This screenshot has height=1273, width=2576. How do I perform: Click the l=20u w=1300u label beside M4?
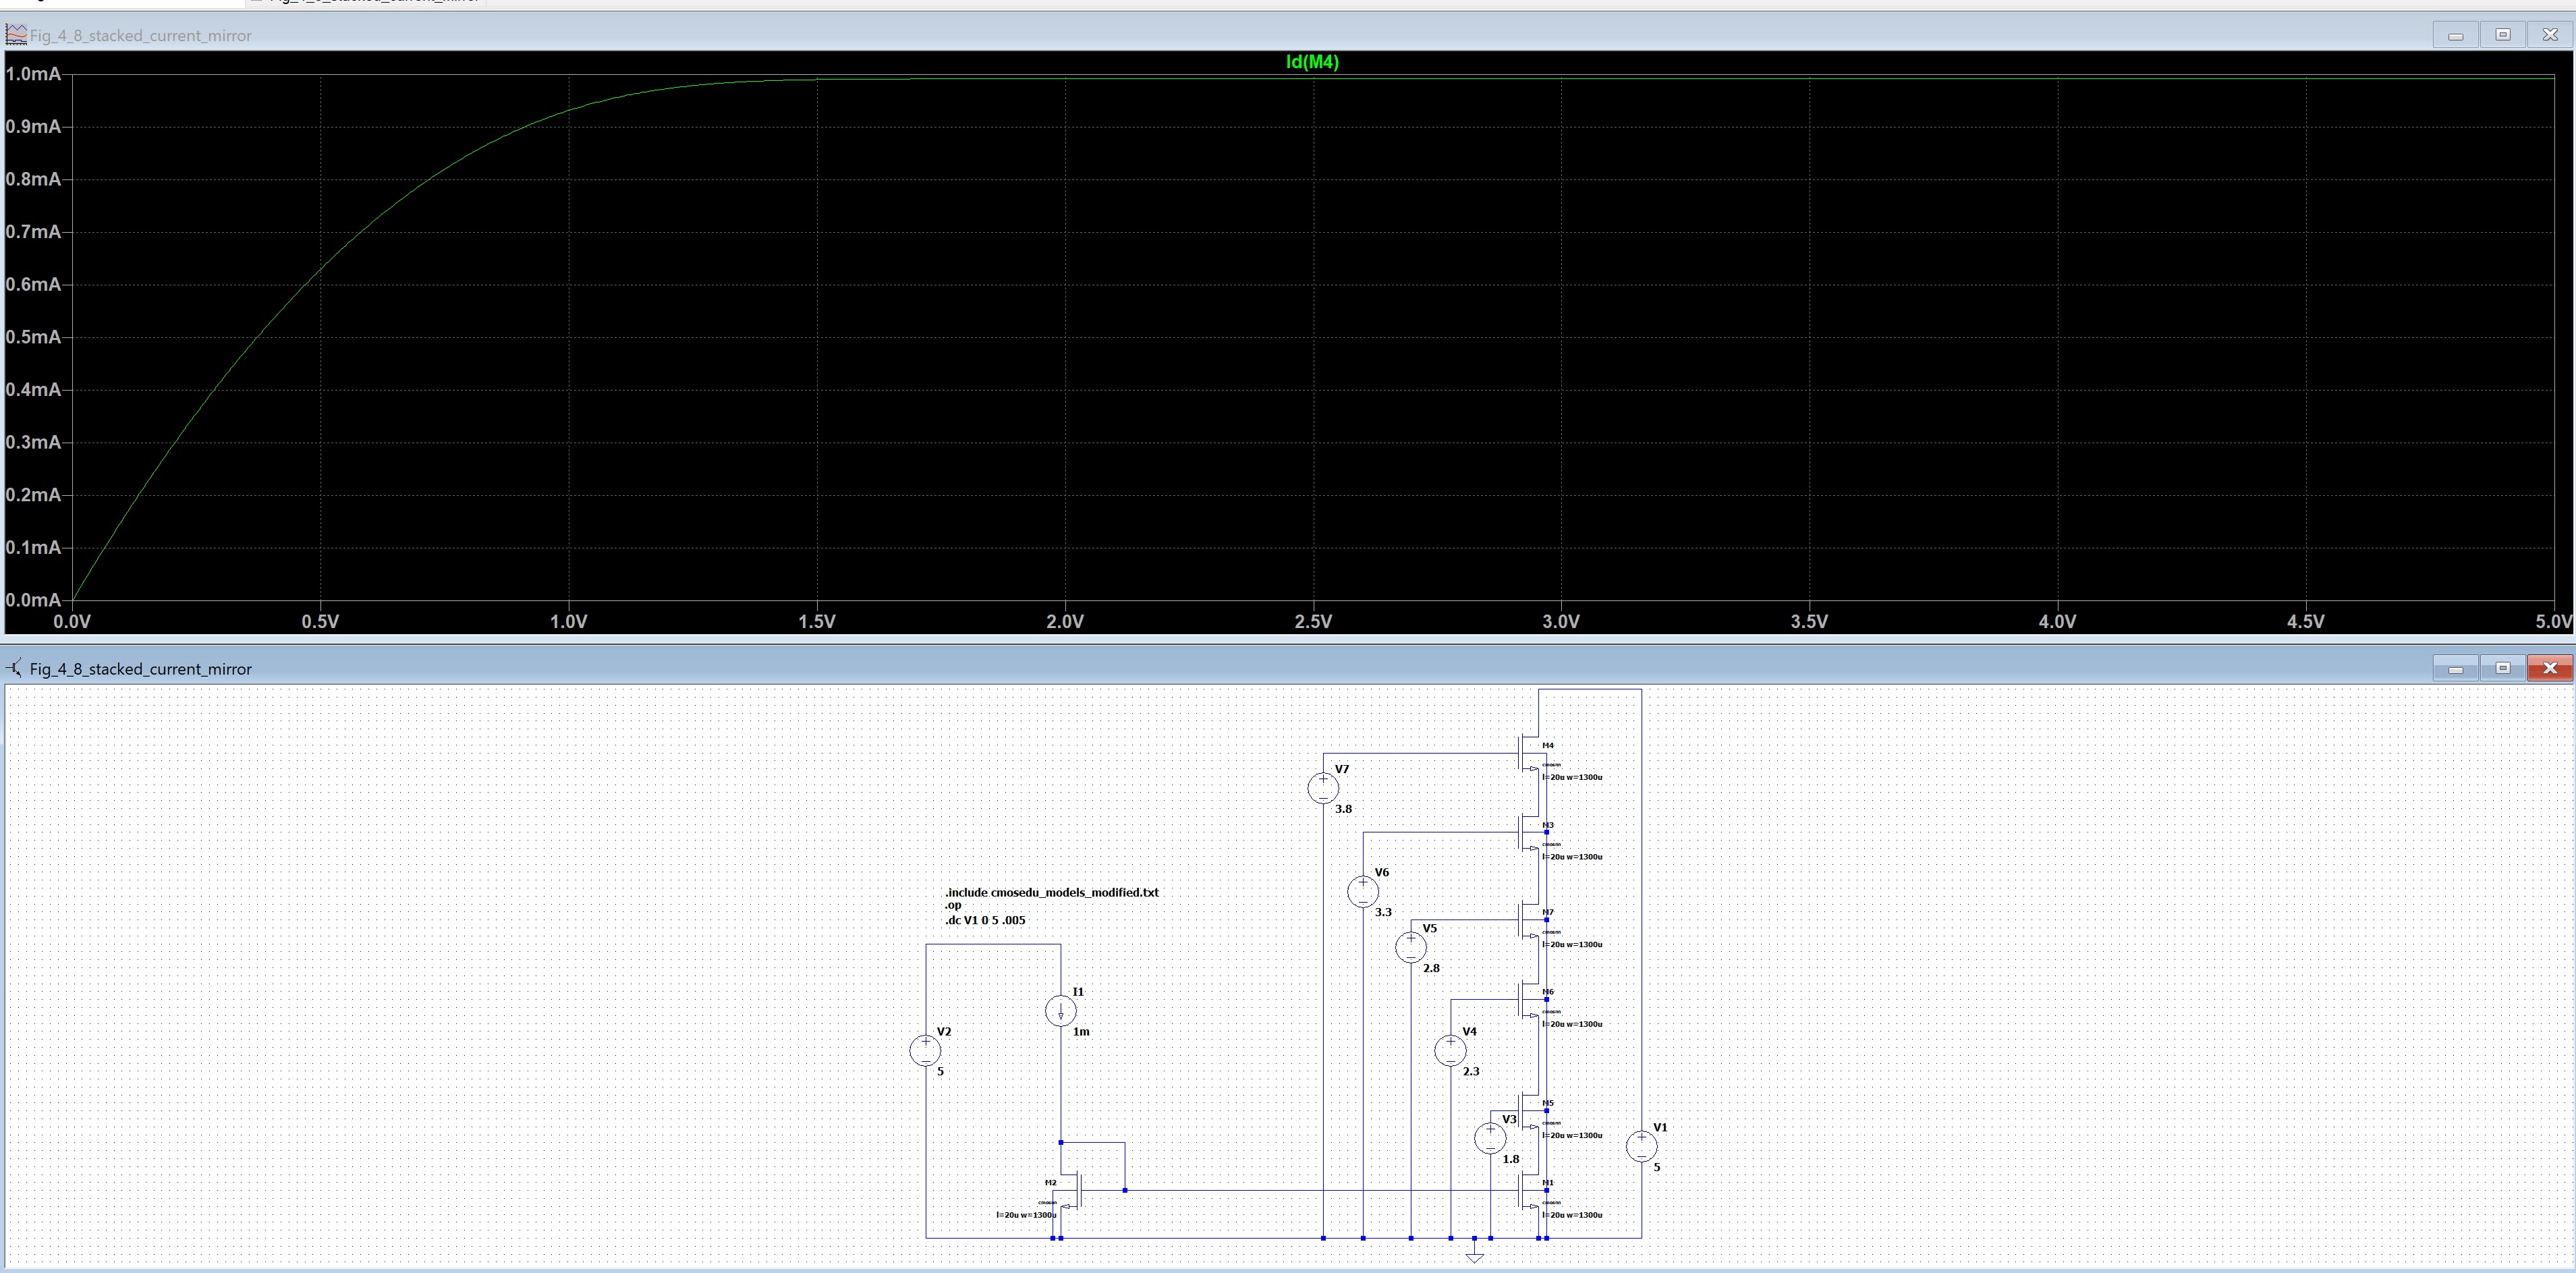pos(1572,777)
